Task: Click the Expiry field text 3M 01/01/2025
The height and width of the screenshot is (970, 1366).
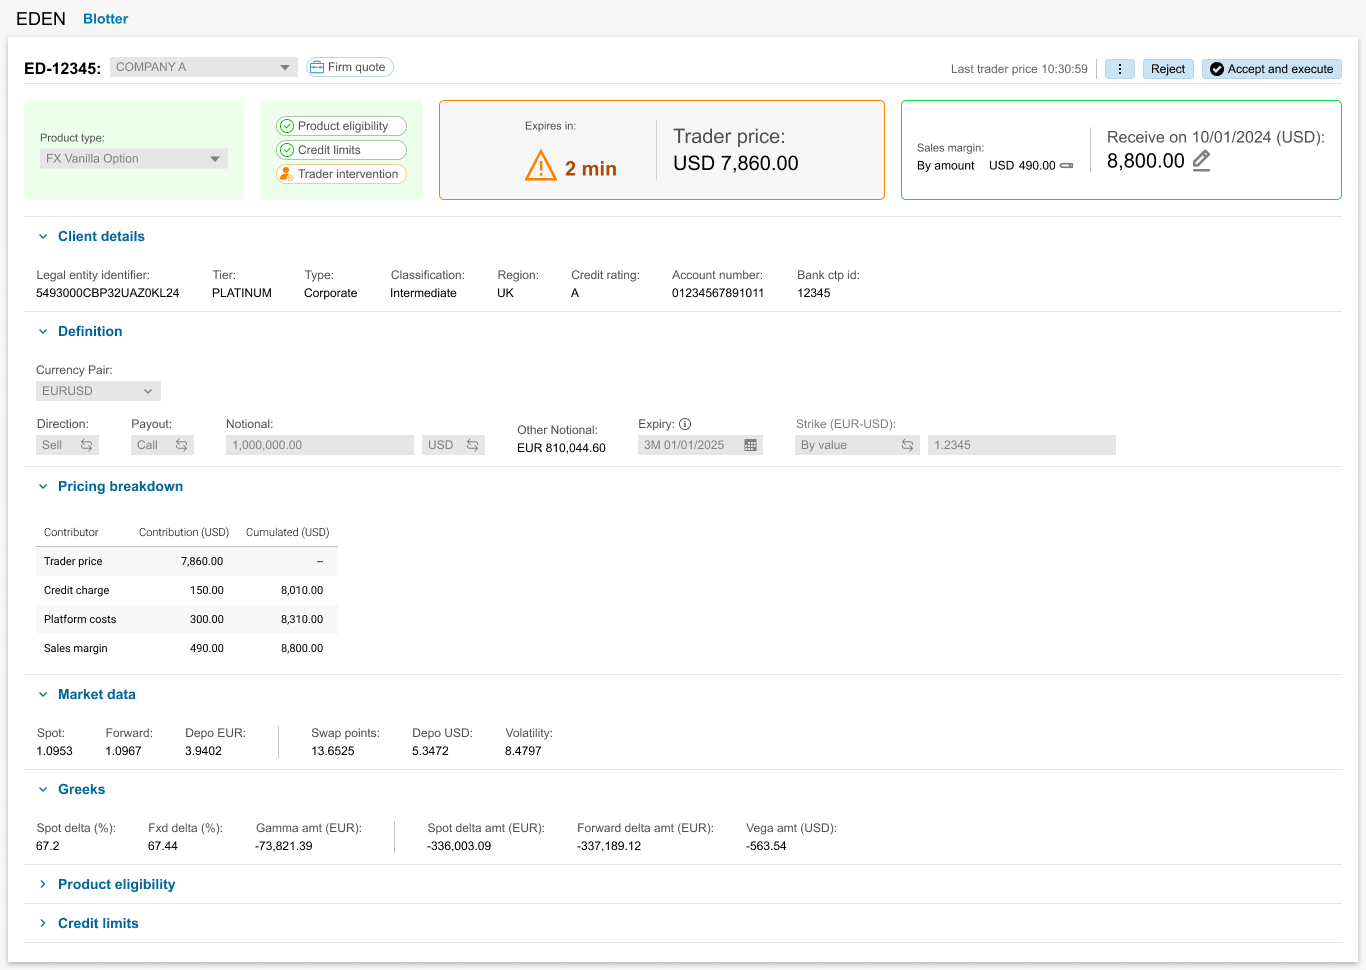Action: pos(684,445)
